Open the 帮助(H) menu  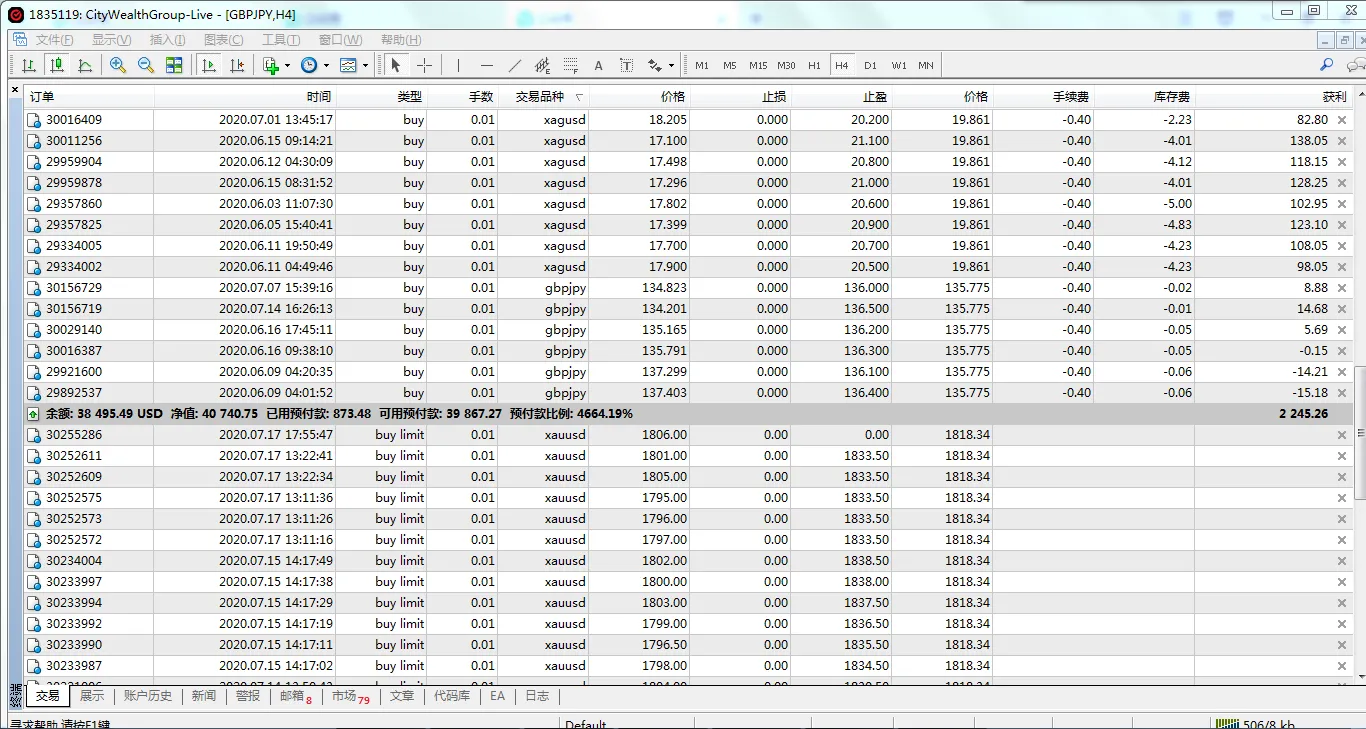pyautogui.click(x=401, y=40)
